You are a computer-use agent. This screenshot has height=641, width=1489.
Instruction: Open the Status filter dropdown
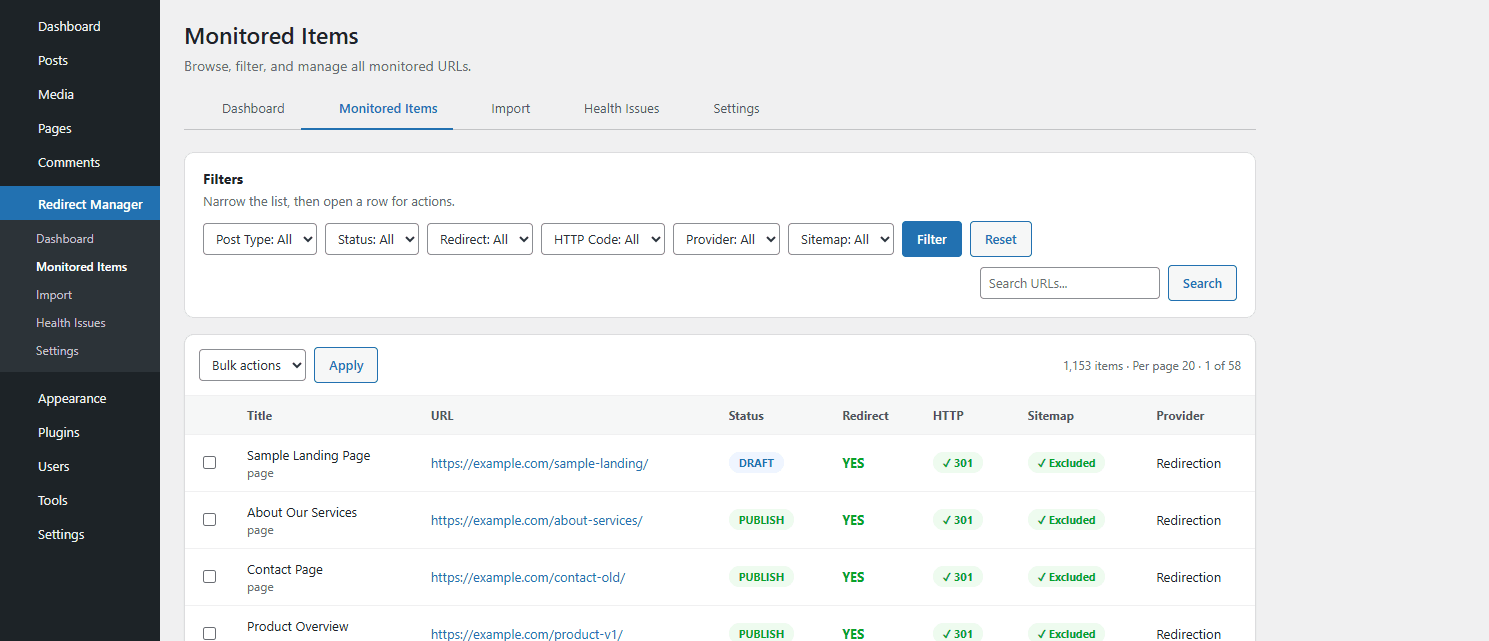click(372, 239)
